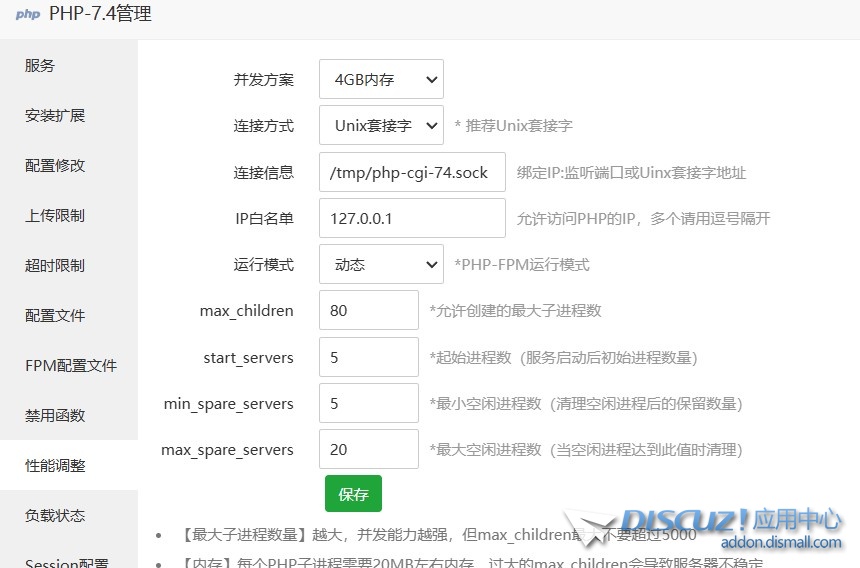Select the 性能调整 tab
860x568 pixels.
(69, 465)
